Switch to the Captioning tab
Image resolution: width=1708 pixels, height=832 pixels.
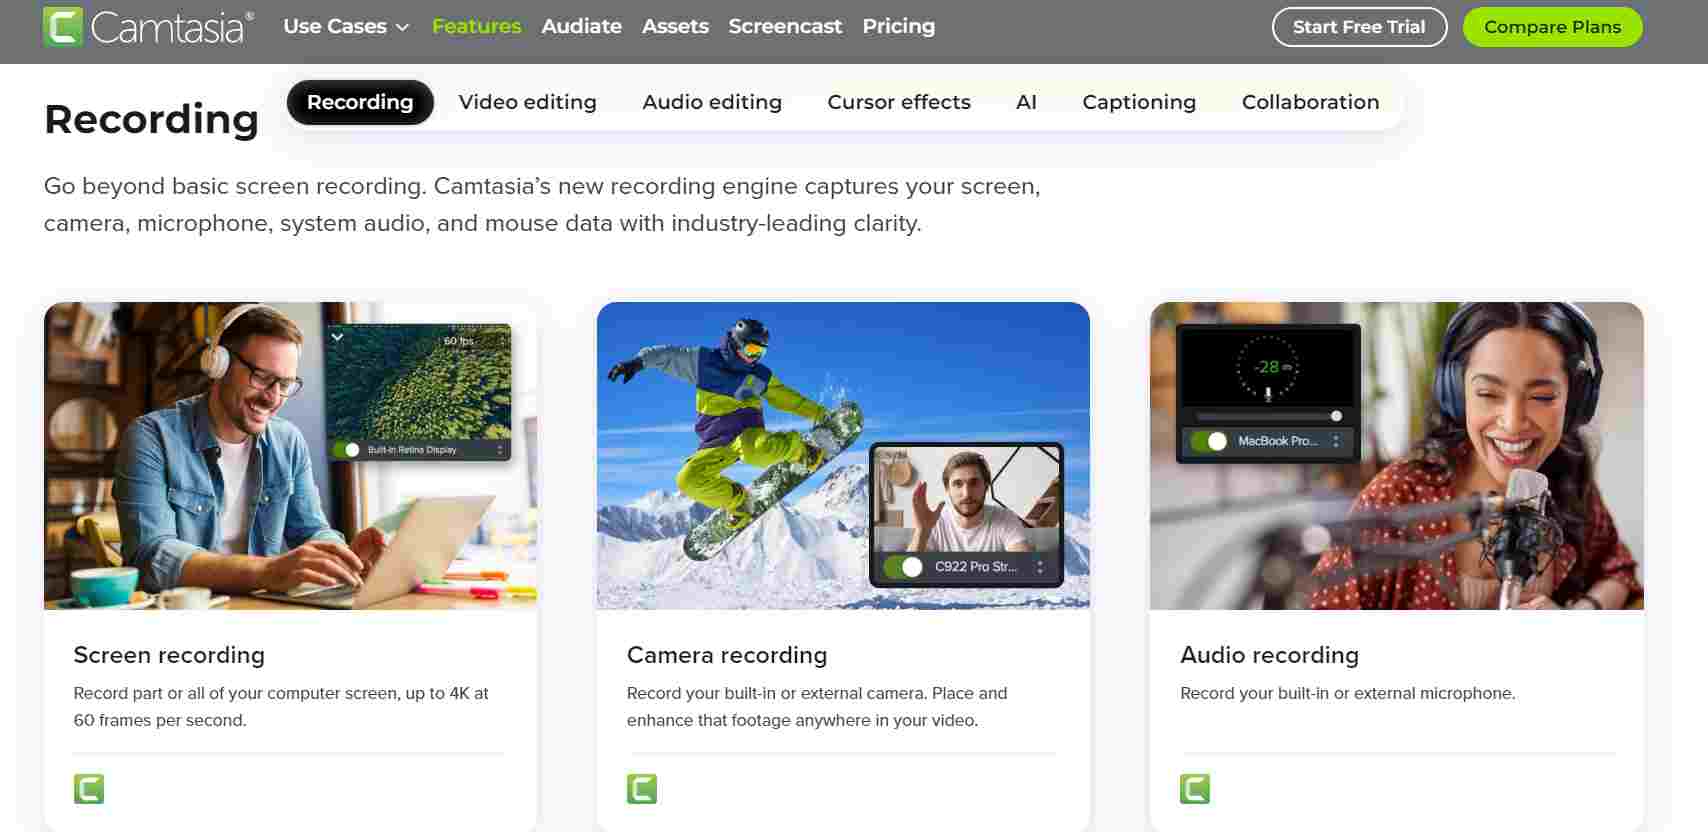coord(1139,102)
